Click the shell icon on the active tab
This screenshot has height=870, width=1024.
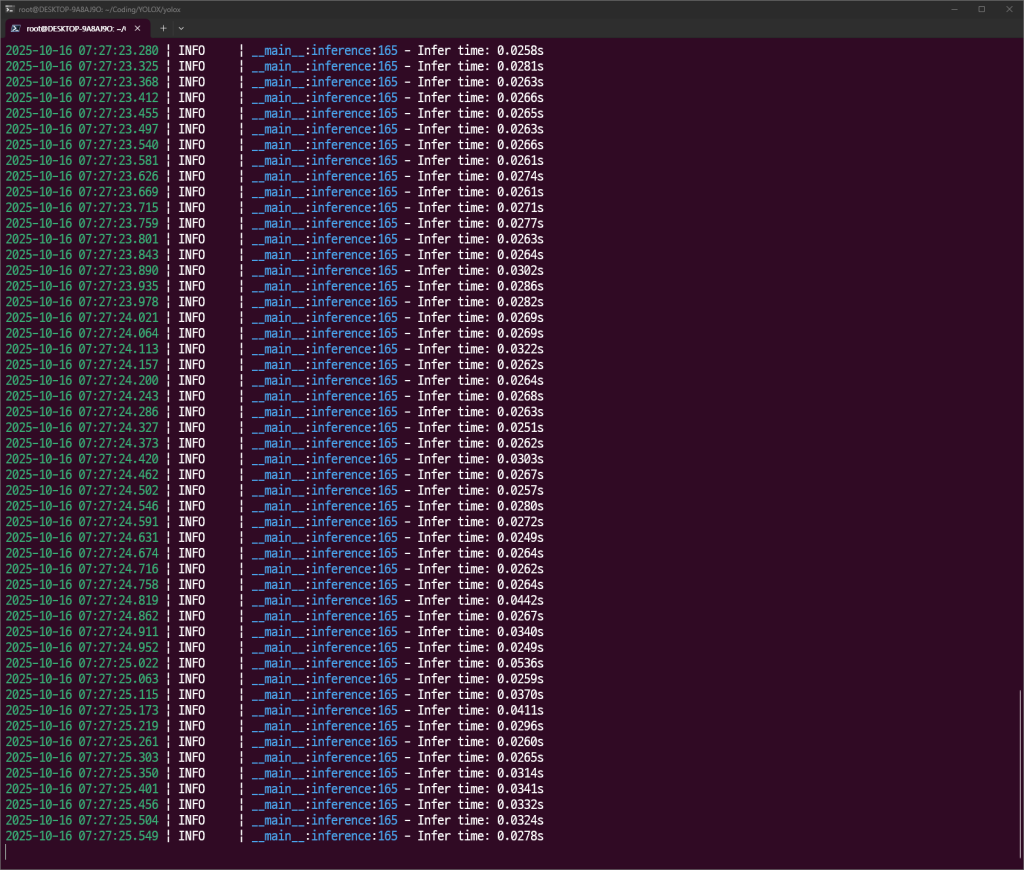(13, 28)
